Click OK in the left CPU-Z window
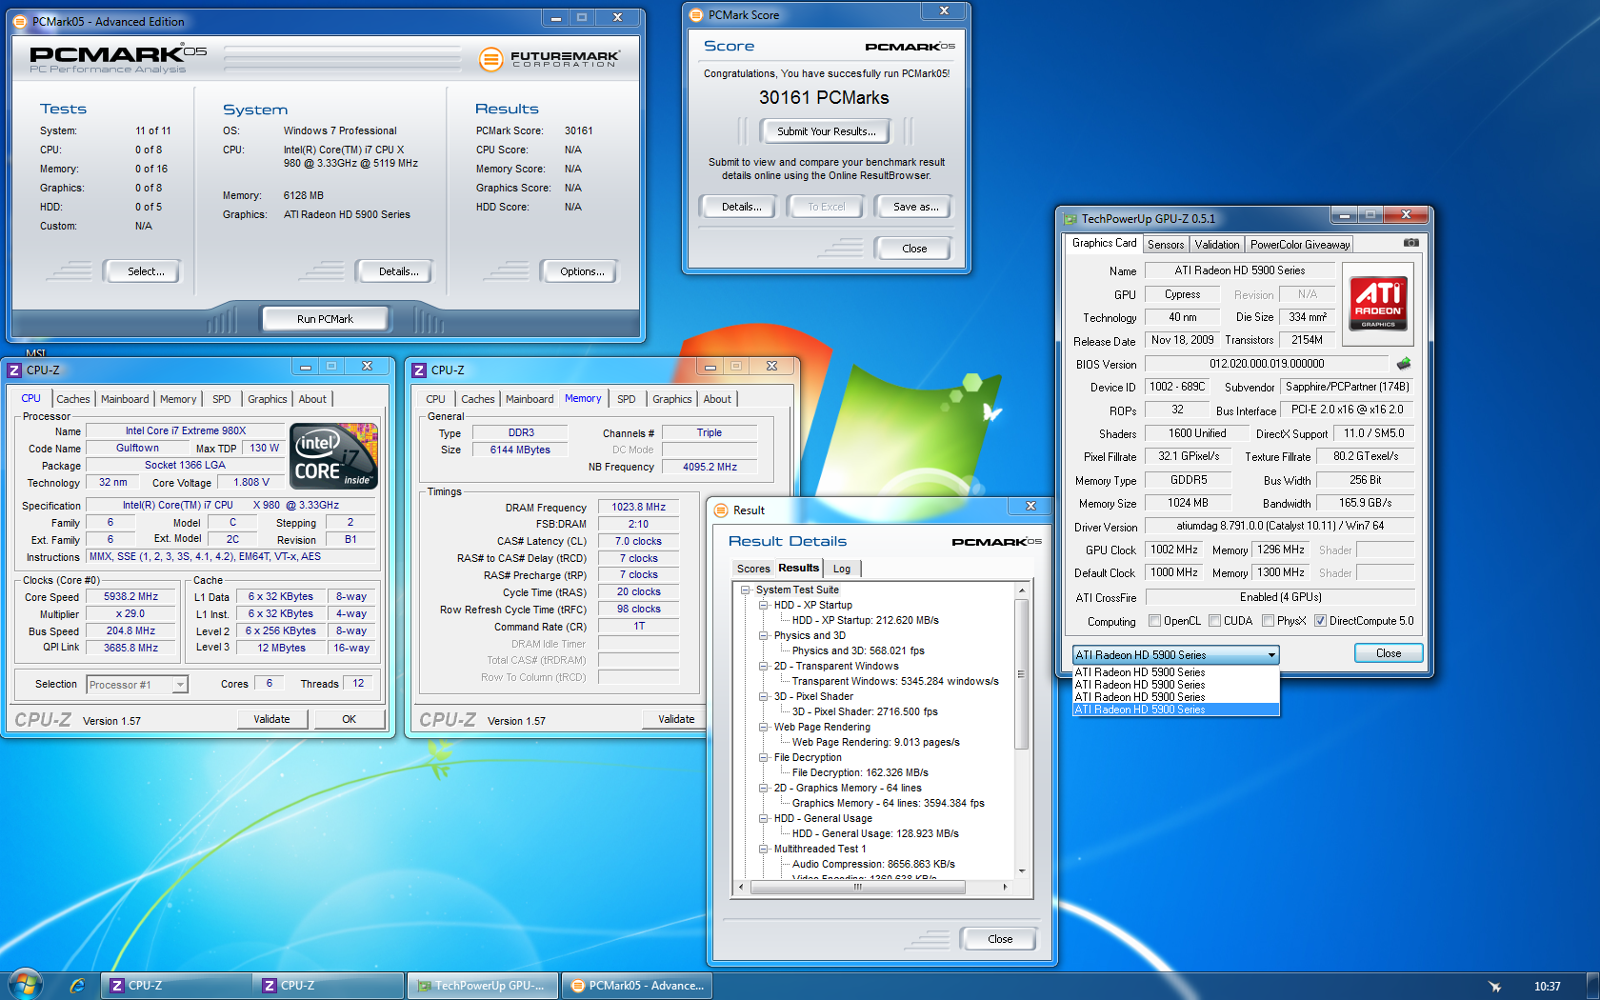 point(349,719)
